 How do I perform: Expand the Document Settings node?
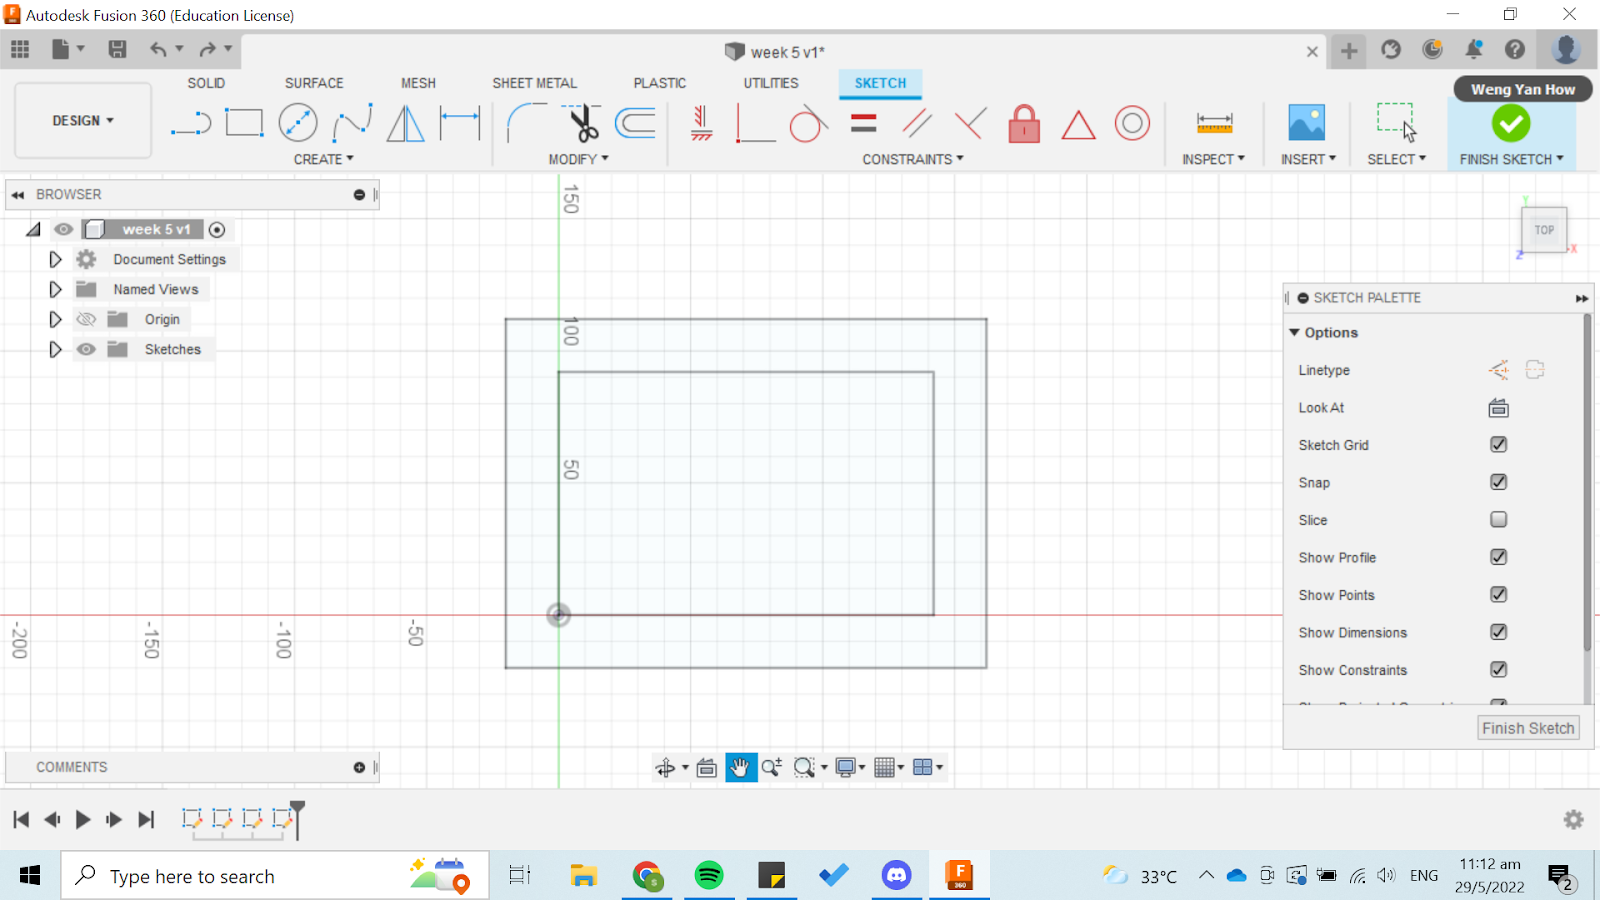(55, 259)
